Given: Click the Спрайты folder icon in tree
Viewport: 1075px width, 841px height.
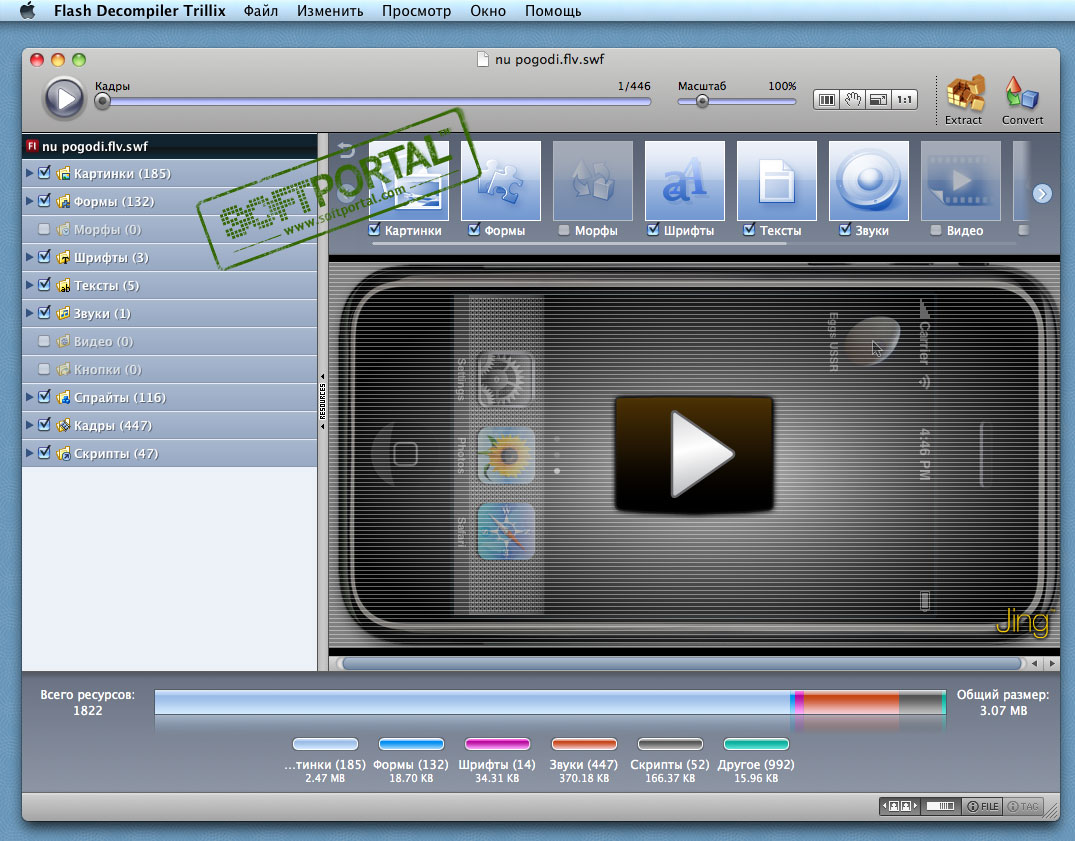Looking at the screenshot, I should coord(63,398).
